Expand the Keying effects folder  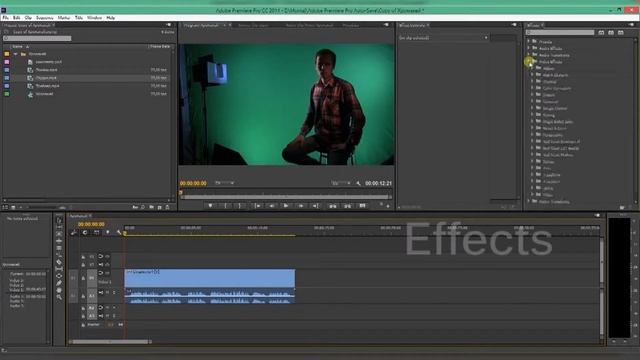tap(533, 115)
